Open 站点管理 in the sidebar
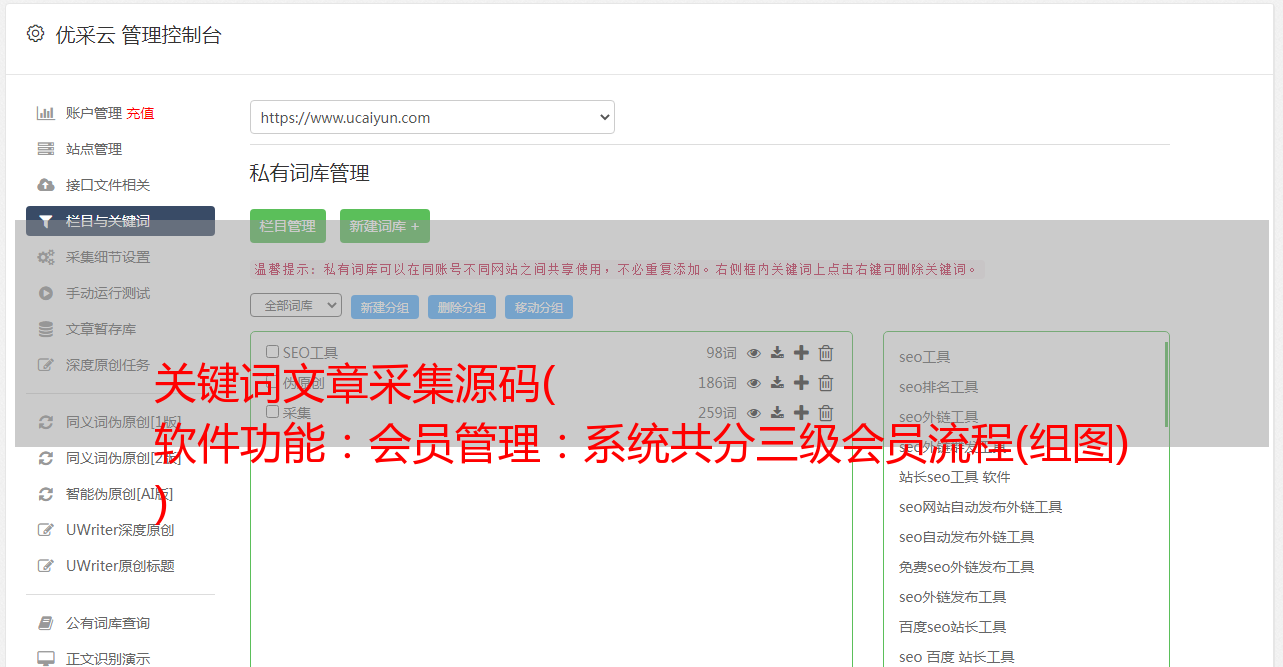The width and height of the screenshot is (1283, 667). 94,149
